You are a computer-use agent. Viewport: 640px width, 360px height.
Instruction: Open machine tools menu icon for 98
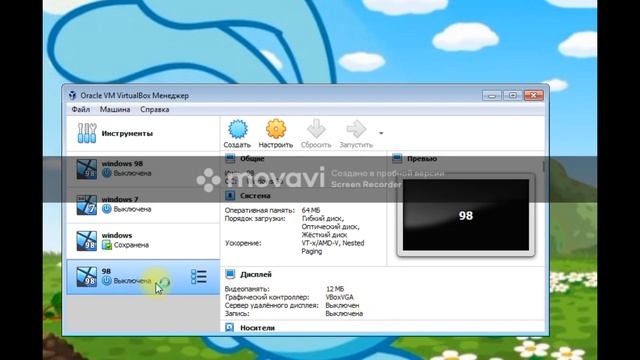click(199, 277)
